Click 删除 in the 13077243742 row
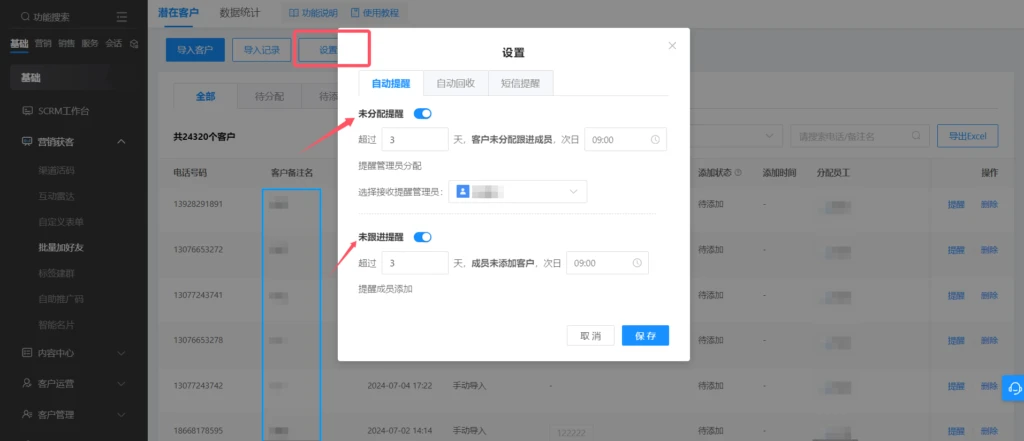 click(989, 385)
